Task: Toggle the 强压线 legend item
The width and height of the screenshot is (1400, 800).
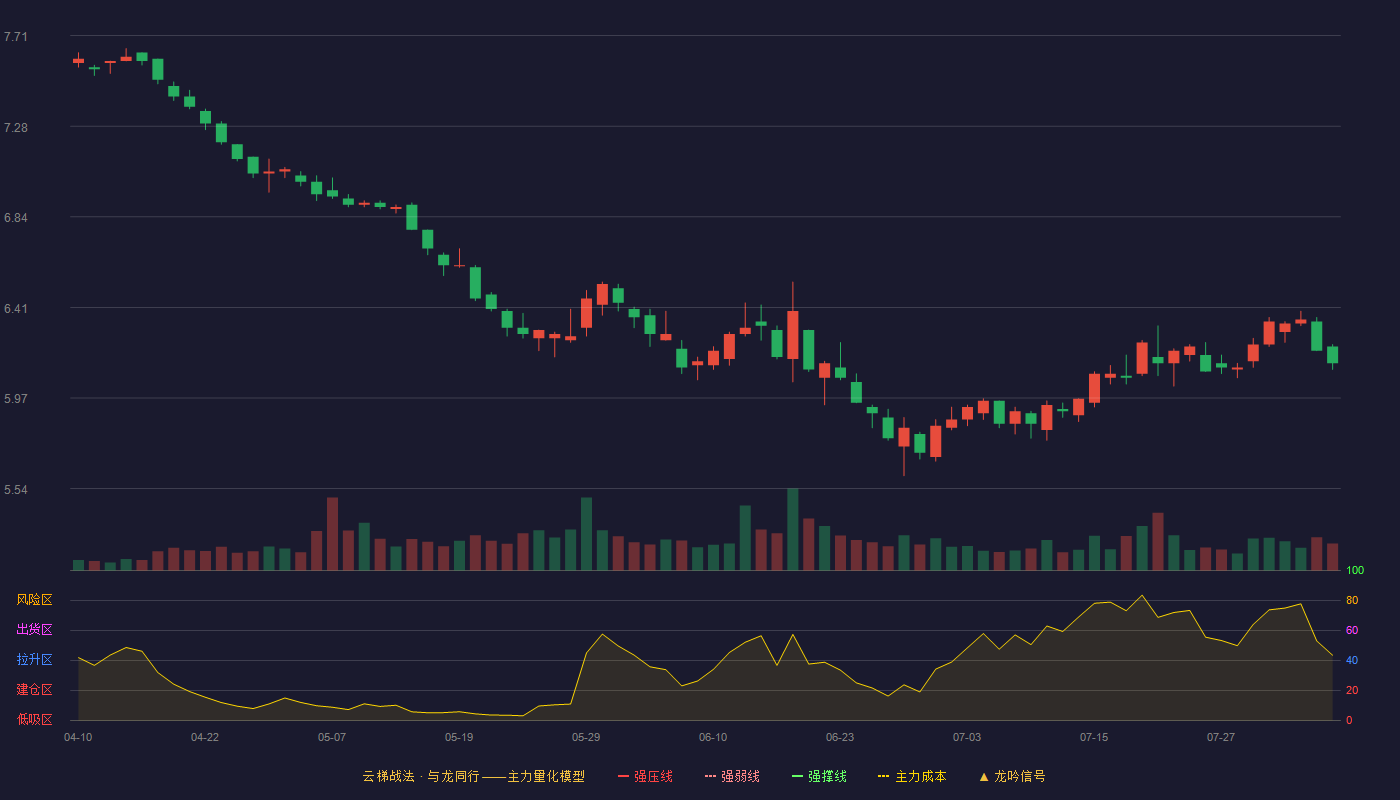Action: coord(645,776)
